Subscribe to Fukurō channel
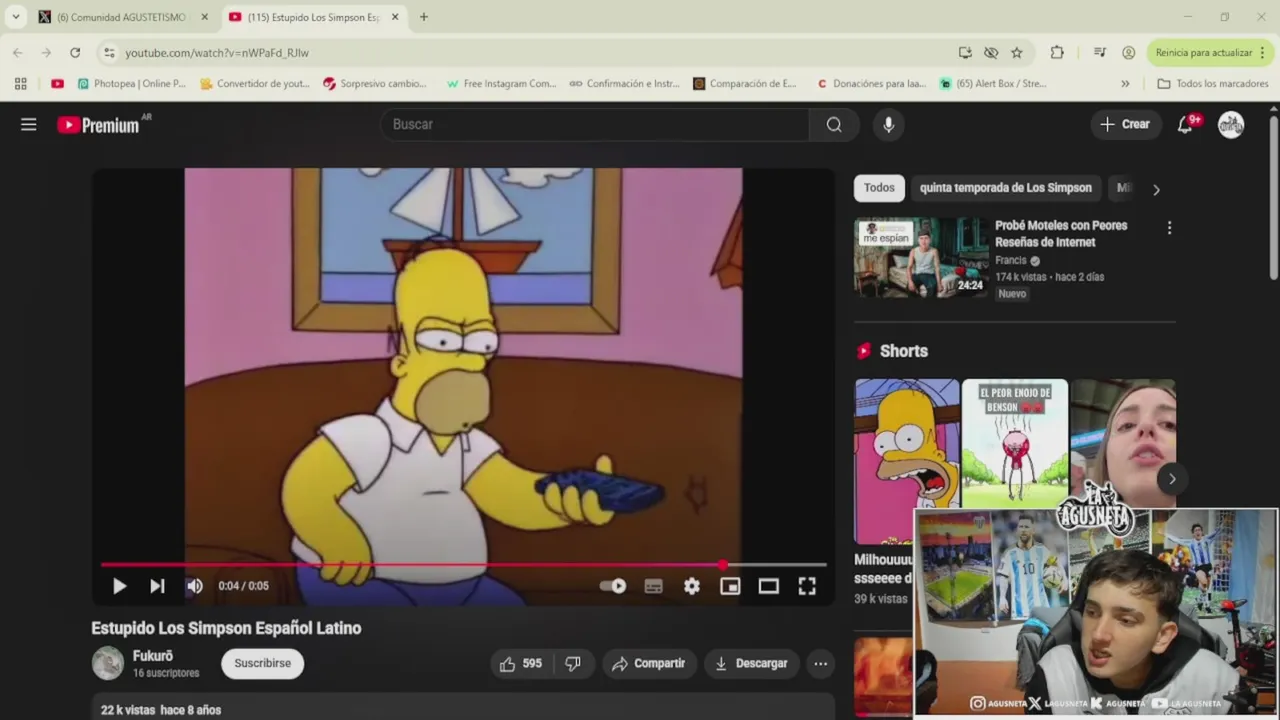1280x720 pixels. [262, 663]
